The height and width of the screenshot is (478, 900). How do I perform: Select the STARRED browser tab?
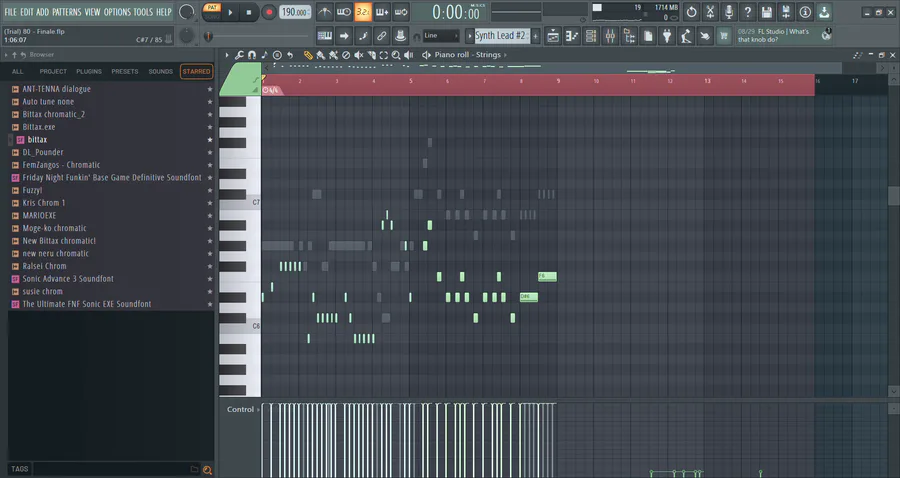pyautogui.click(x=196, y=72)
